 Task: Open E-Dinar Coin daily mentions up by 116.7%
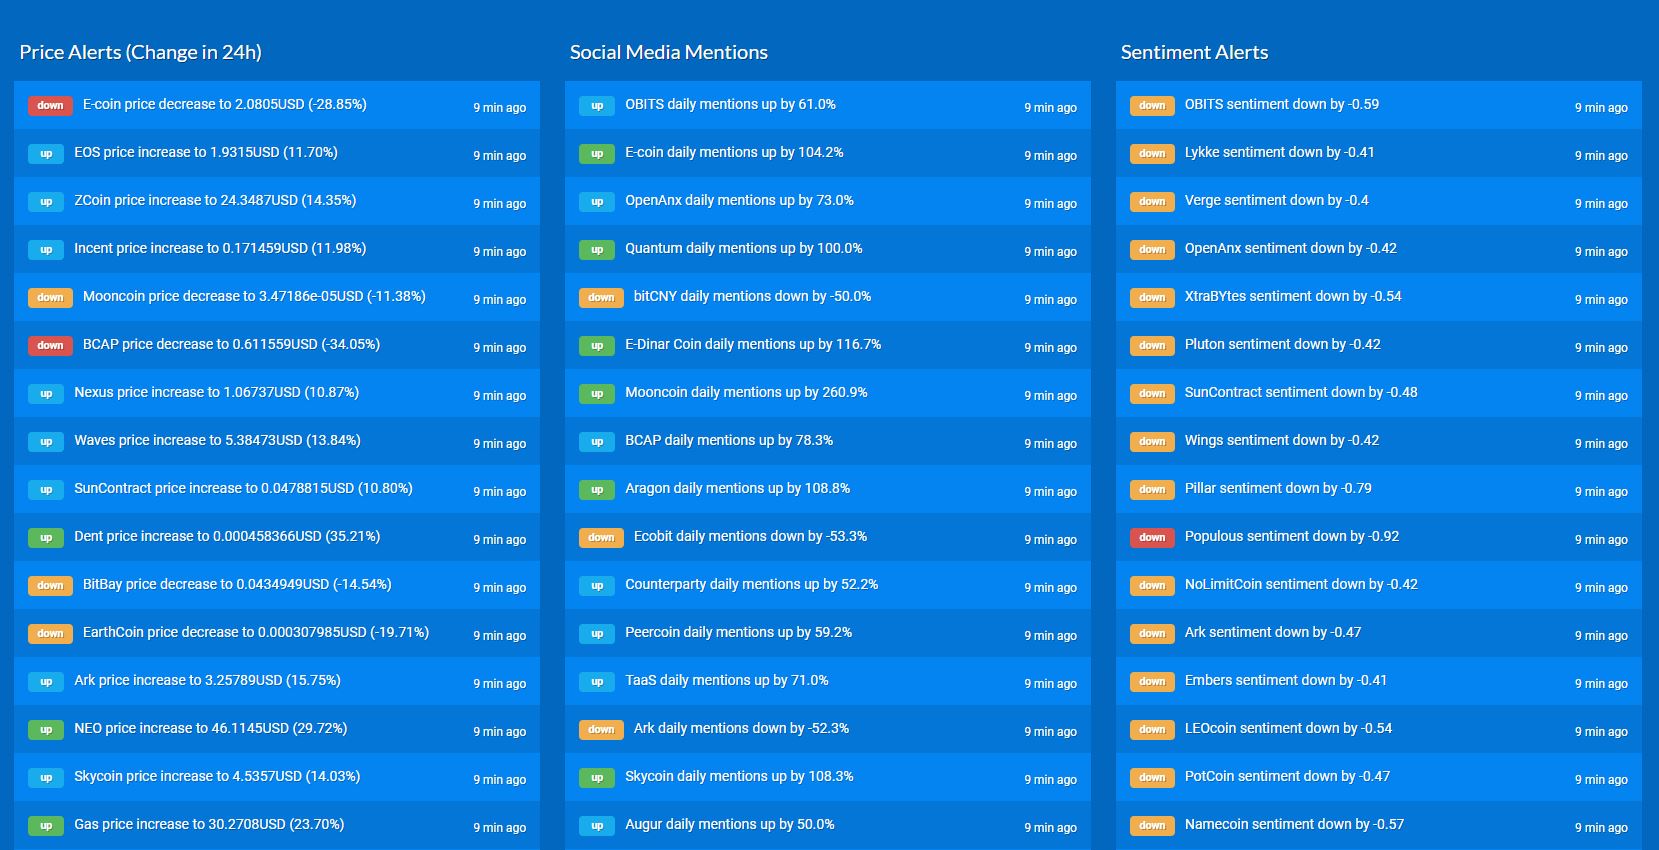coord(828,345)
